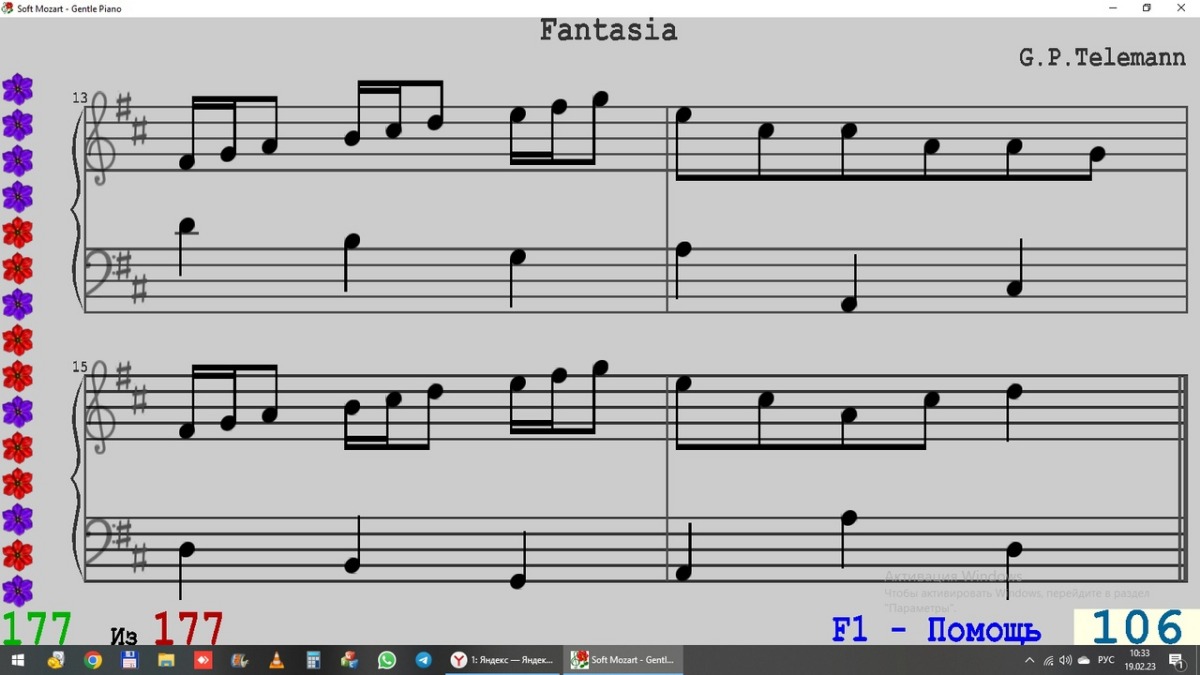The height and width of the screenshot is (675, 1200).
Task: Click the G.P.Telemann composer name
Action: 1102,58
